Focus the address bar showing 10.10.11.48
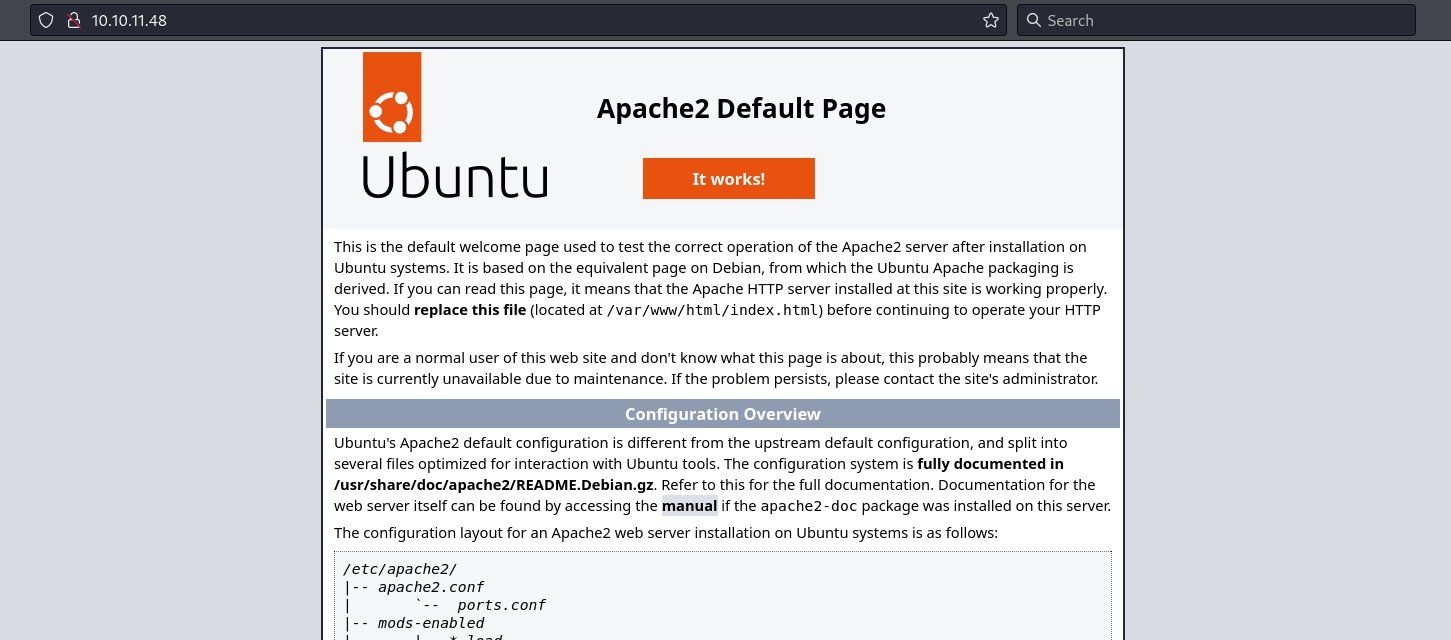Image resolution: width=1451 pixels, height=640 pixels. click(x=500, y=20)
